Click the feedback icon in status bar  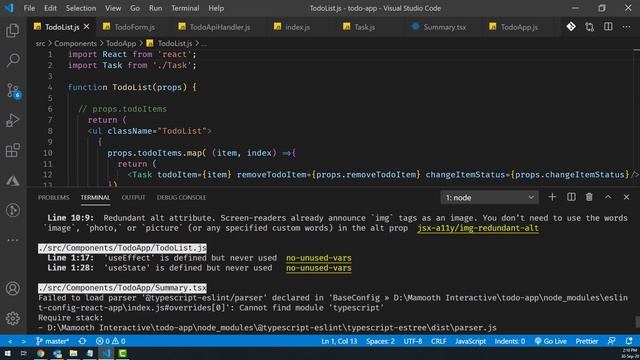pos(611,341)
